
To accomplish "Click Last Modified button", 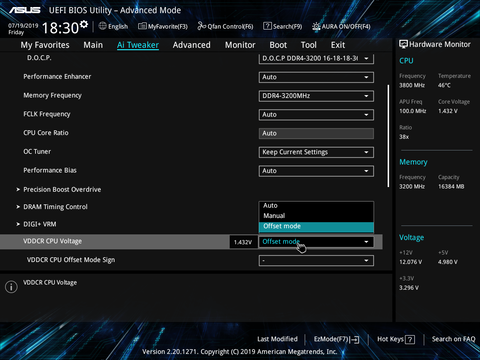I will pos(277,339).
